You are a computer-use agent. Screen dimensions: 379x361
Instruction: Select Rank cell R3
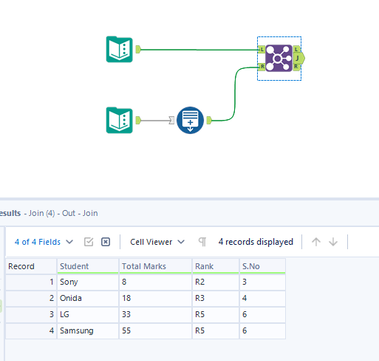[216, 298]
